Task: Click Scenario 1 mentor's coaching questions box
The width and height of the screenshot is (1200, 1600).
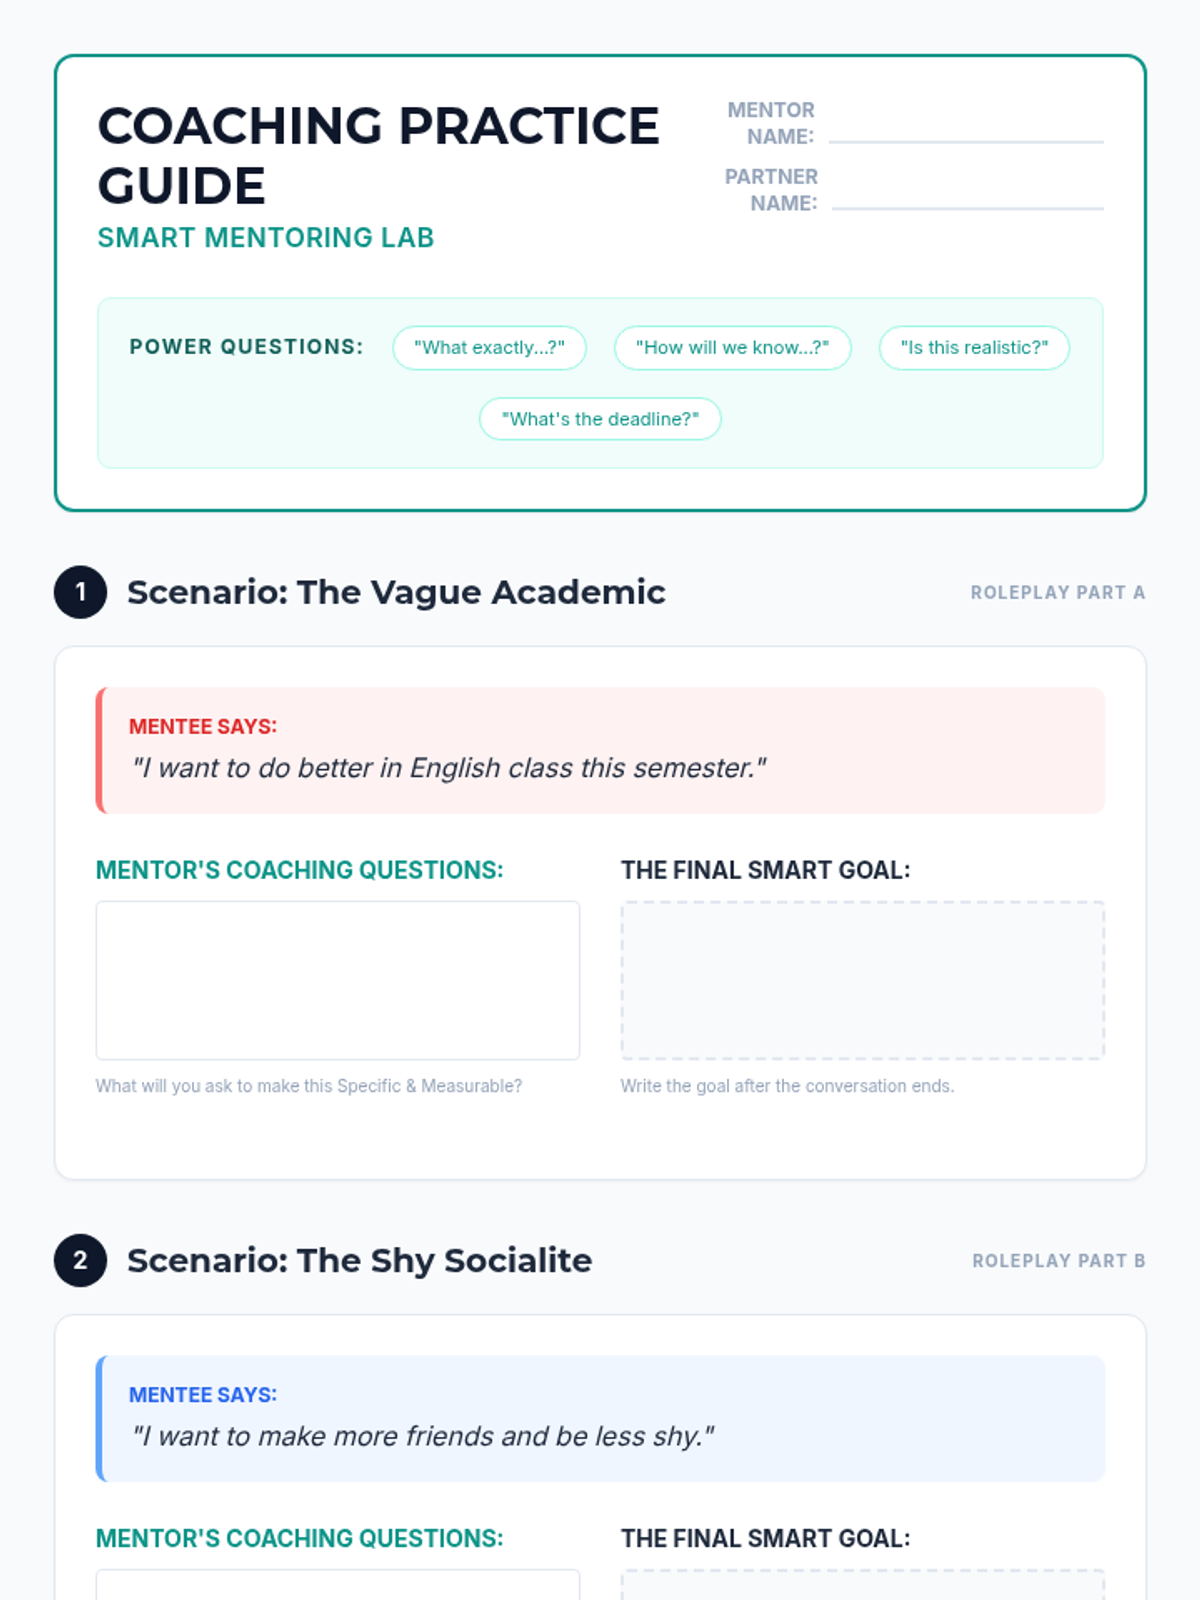Action: point(337,980)
